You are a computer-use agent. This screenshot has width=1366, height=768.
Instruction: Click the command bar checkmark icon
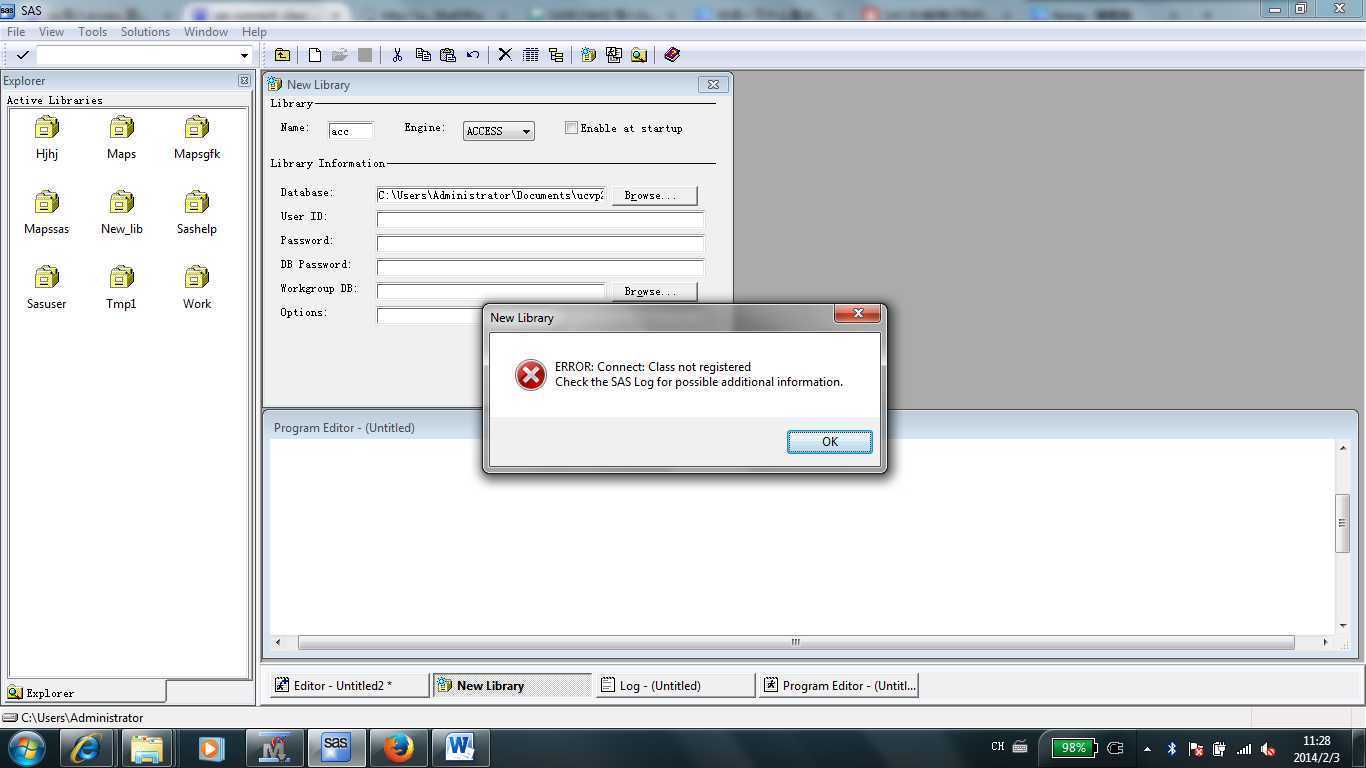point(22,55)
